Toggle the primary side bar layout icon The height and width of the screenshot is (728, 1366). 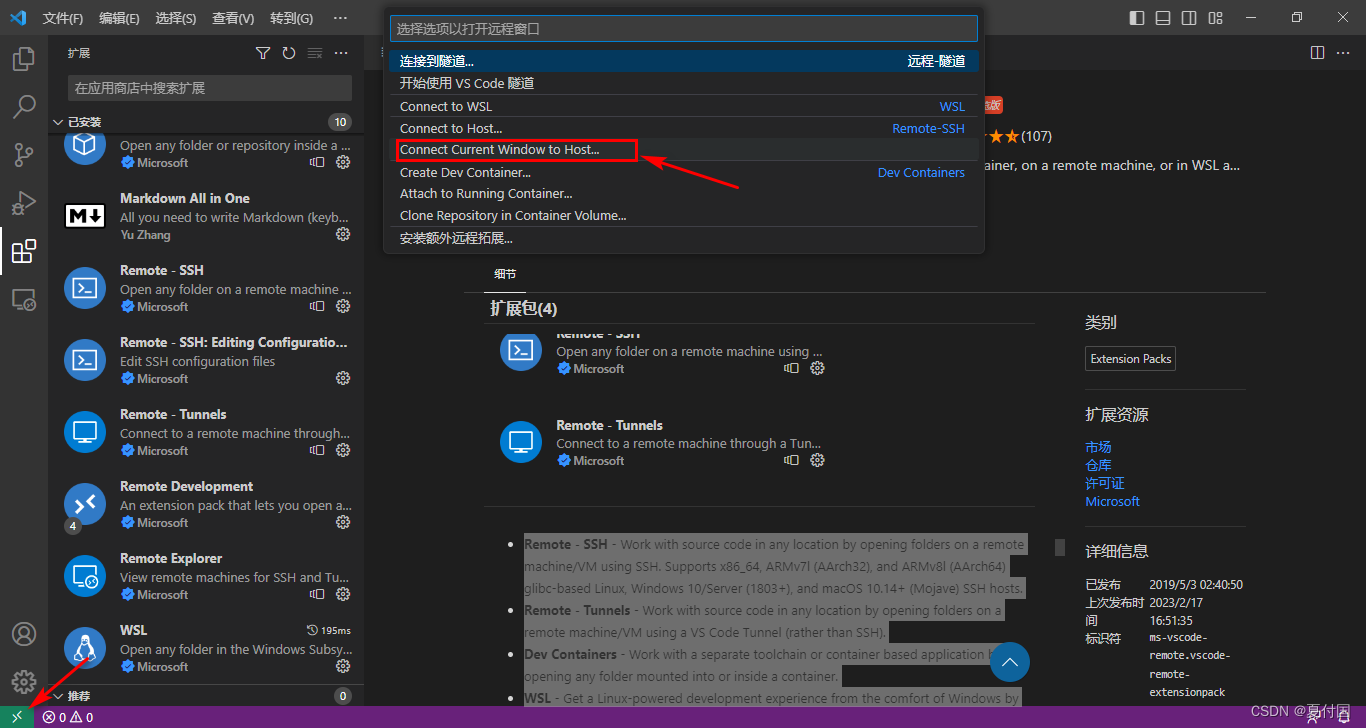tap(1137, 18)
